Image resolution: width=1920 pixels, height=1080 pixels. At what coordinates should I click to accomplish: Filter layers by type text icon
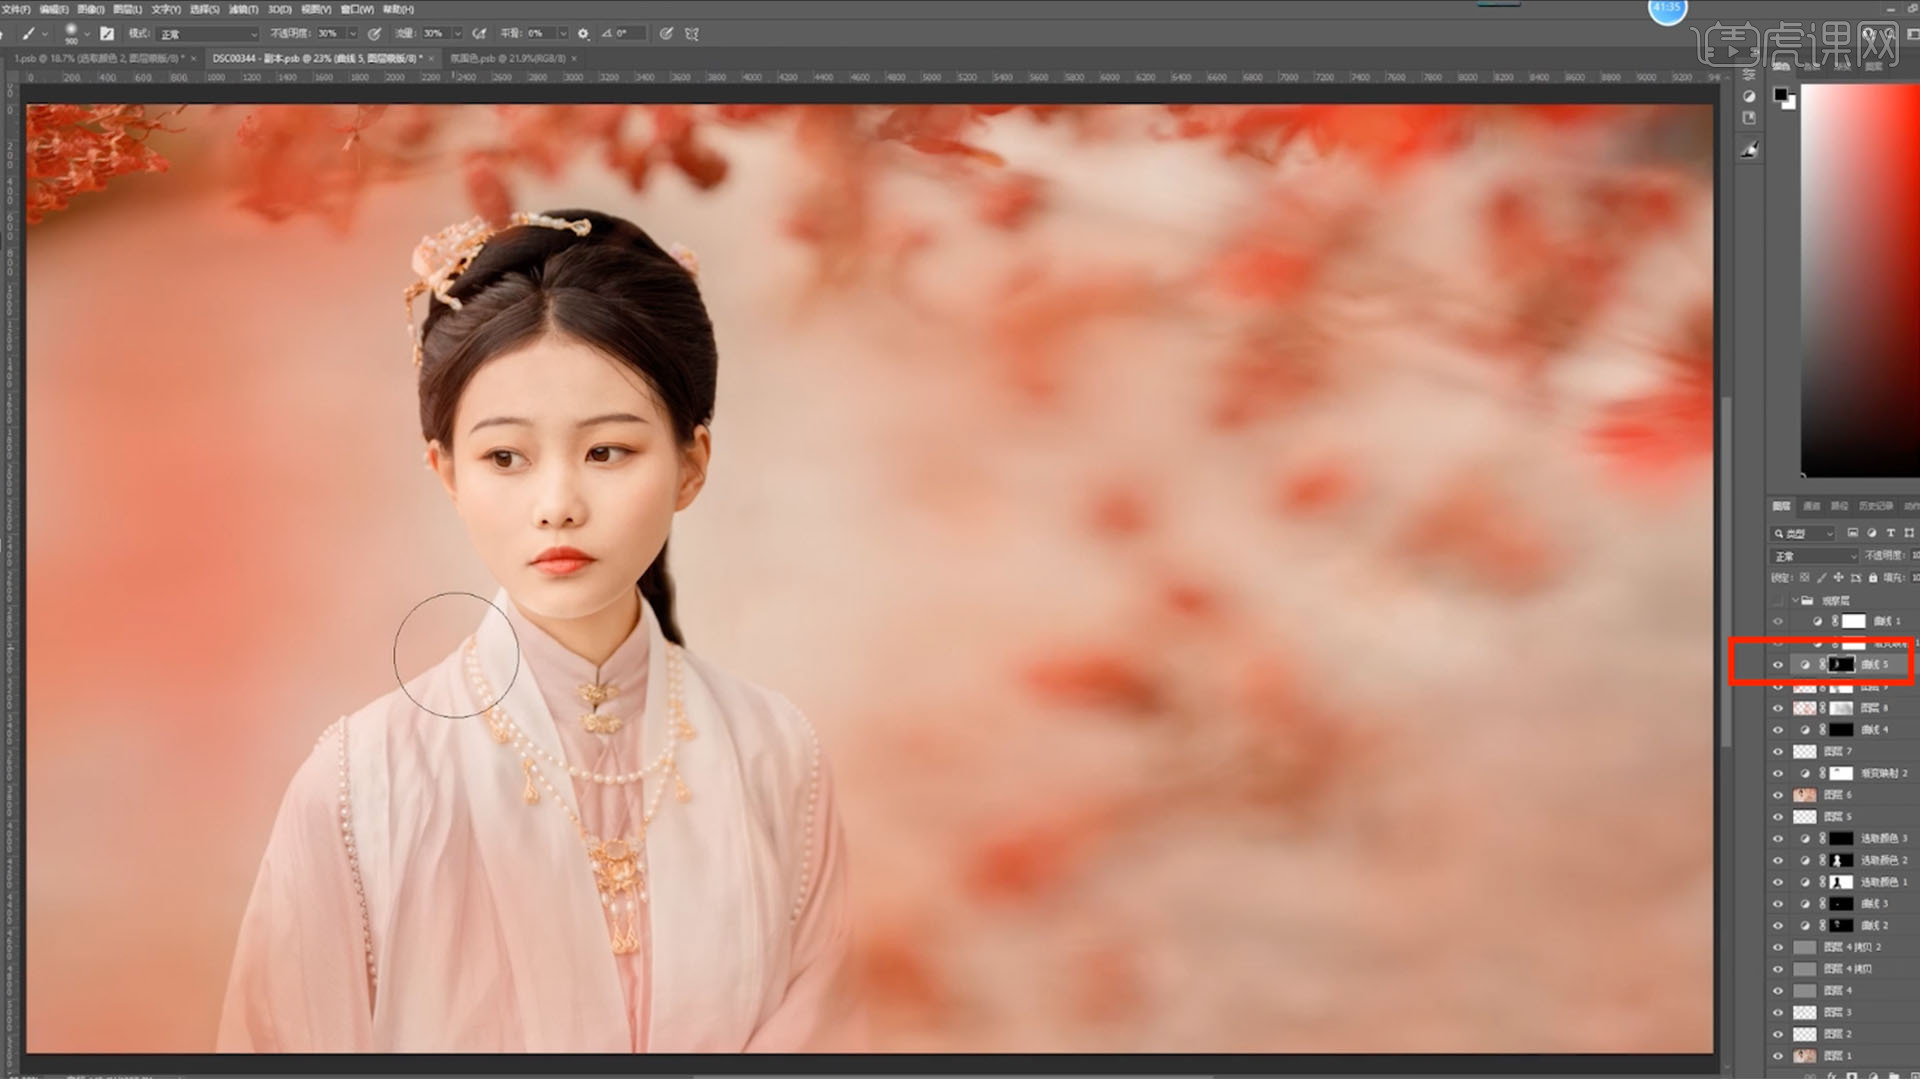point(1890,534)
